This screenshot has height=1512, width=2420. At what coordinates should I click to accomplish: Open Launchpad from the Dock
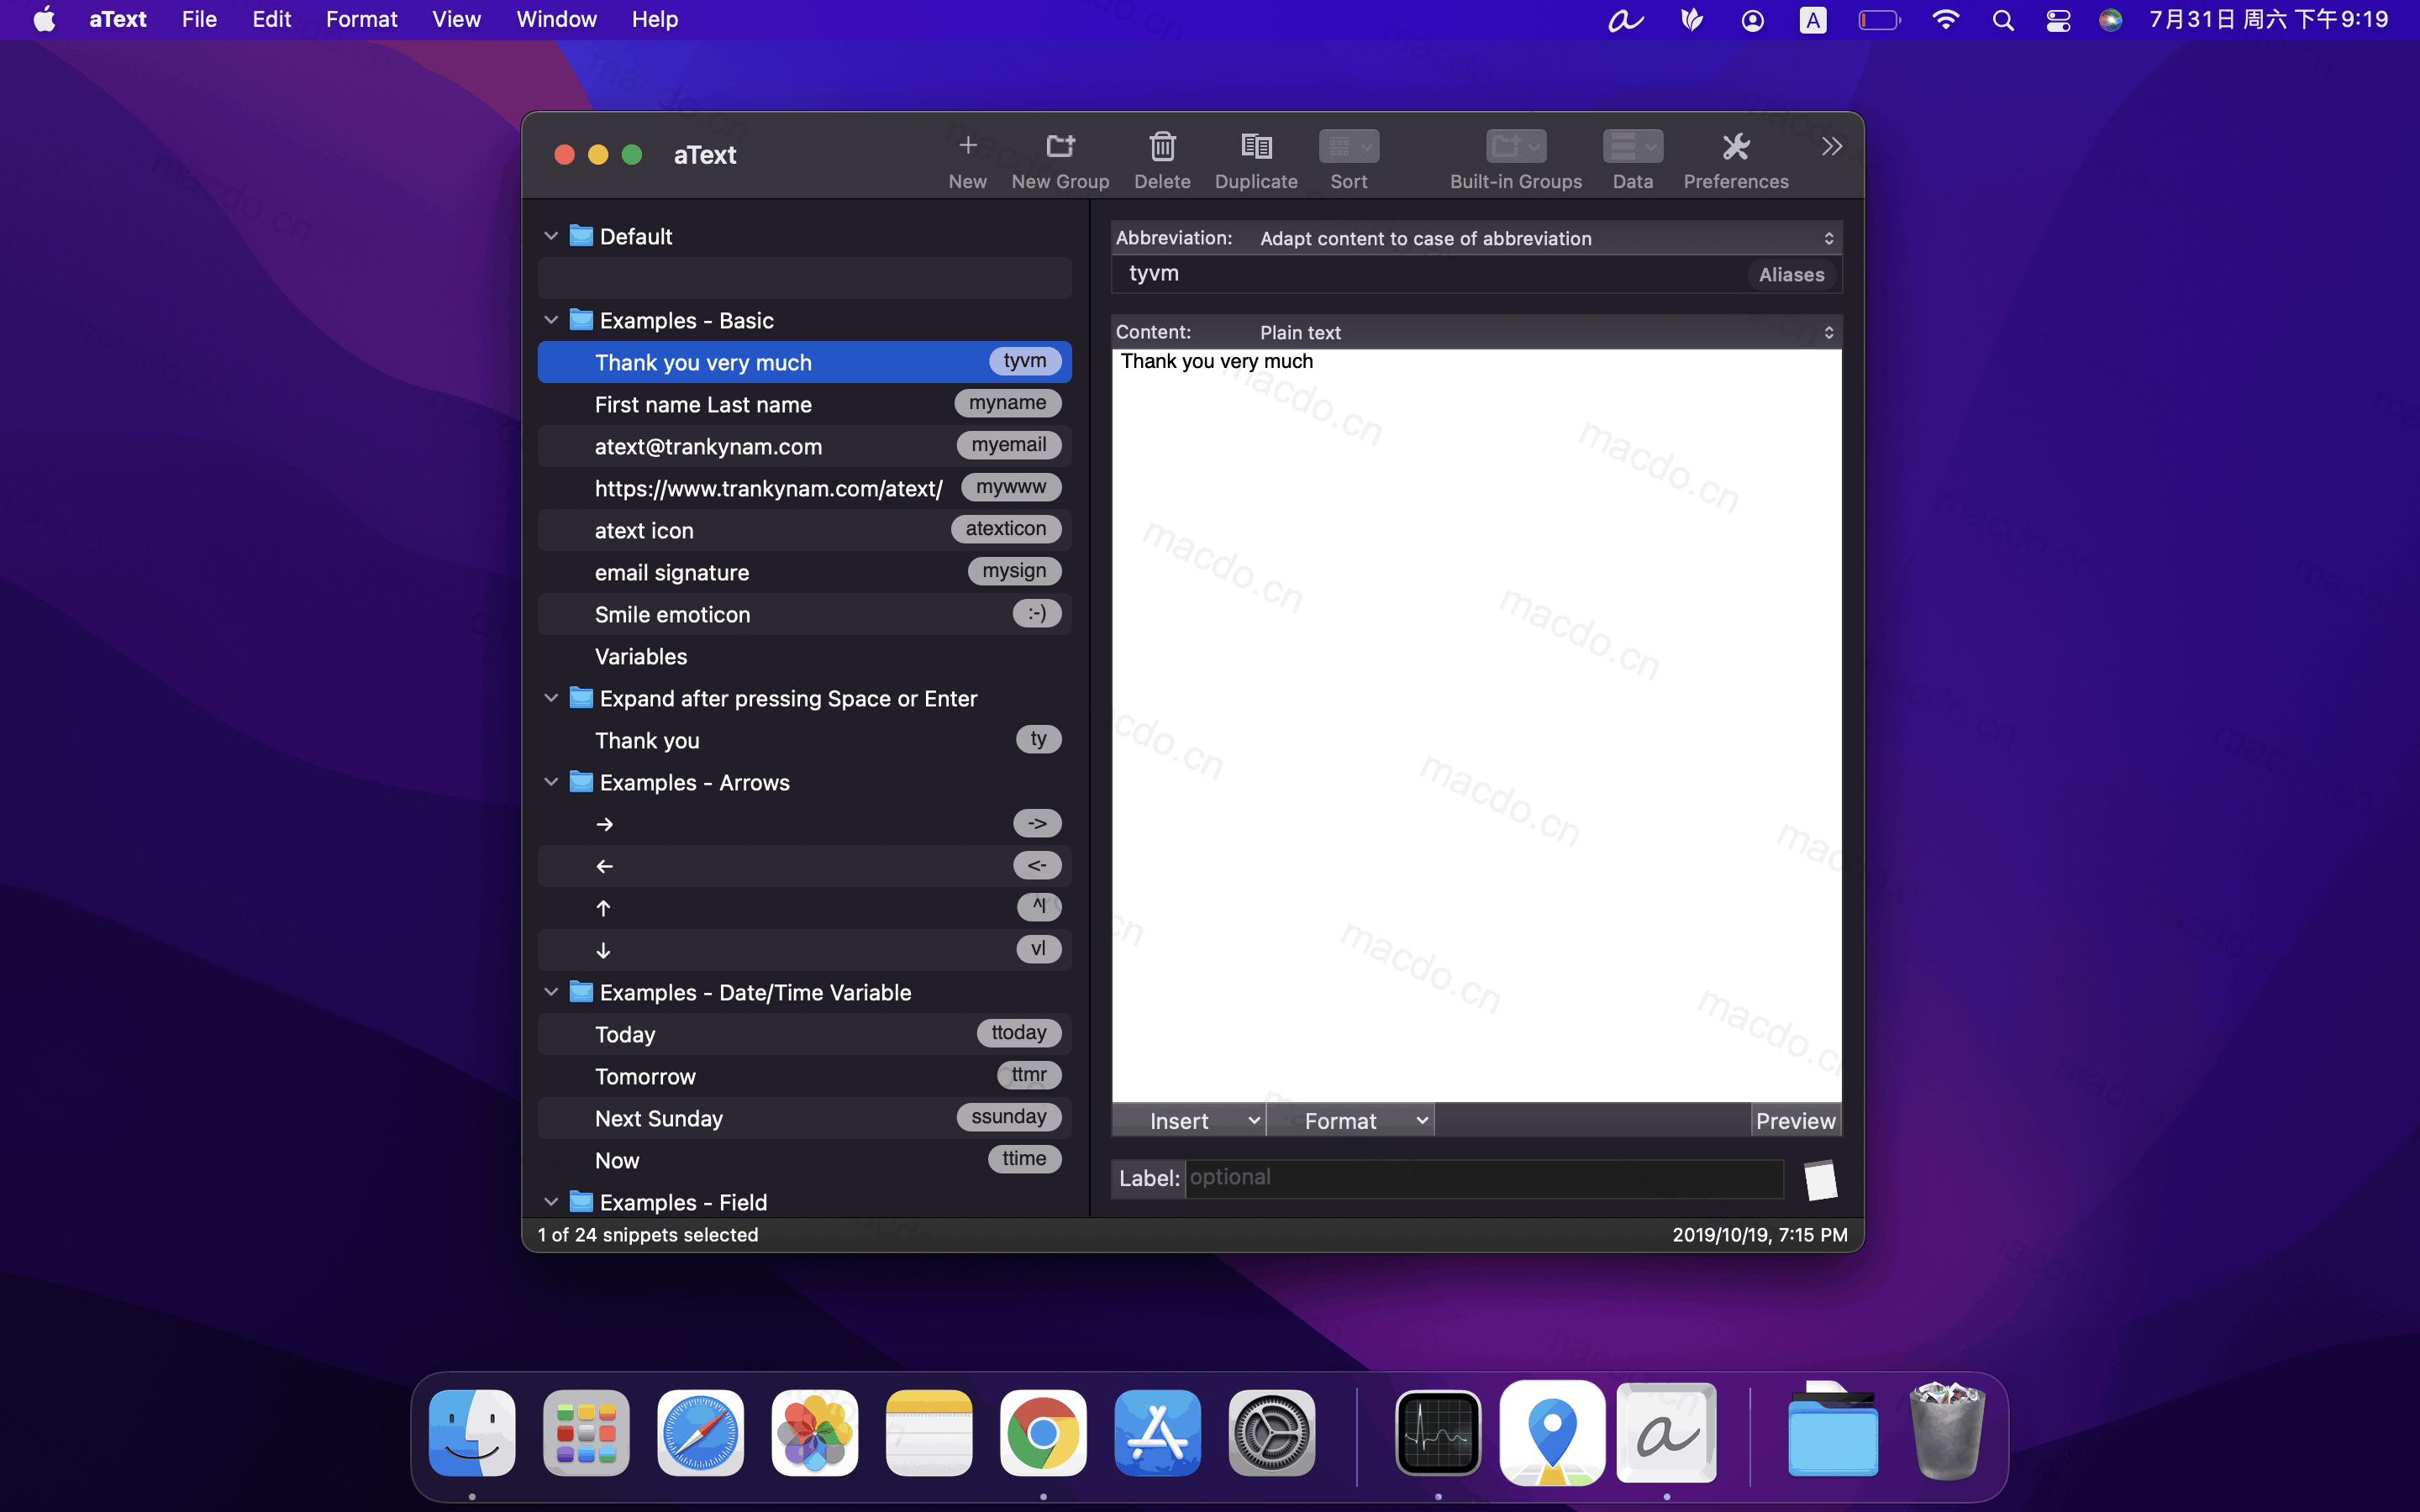[x=586, y=1433]
